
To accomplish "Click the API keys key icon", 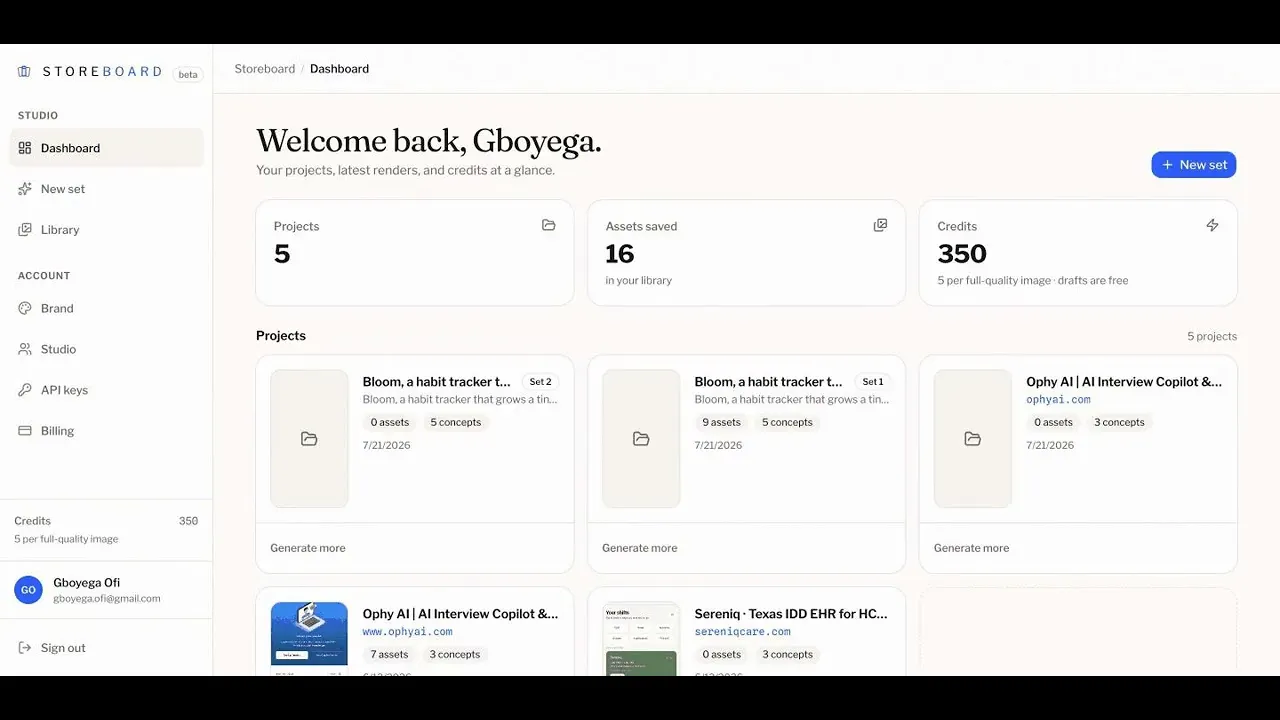I will 25,390.
